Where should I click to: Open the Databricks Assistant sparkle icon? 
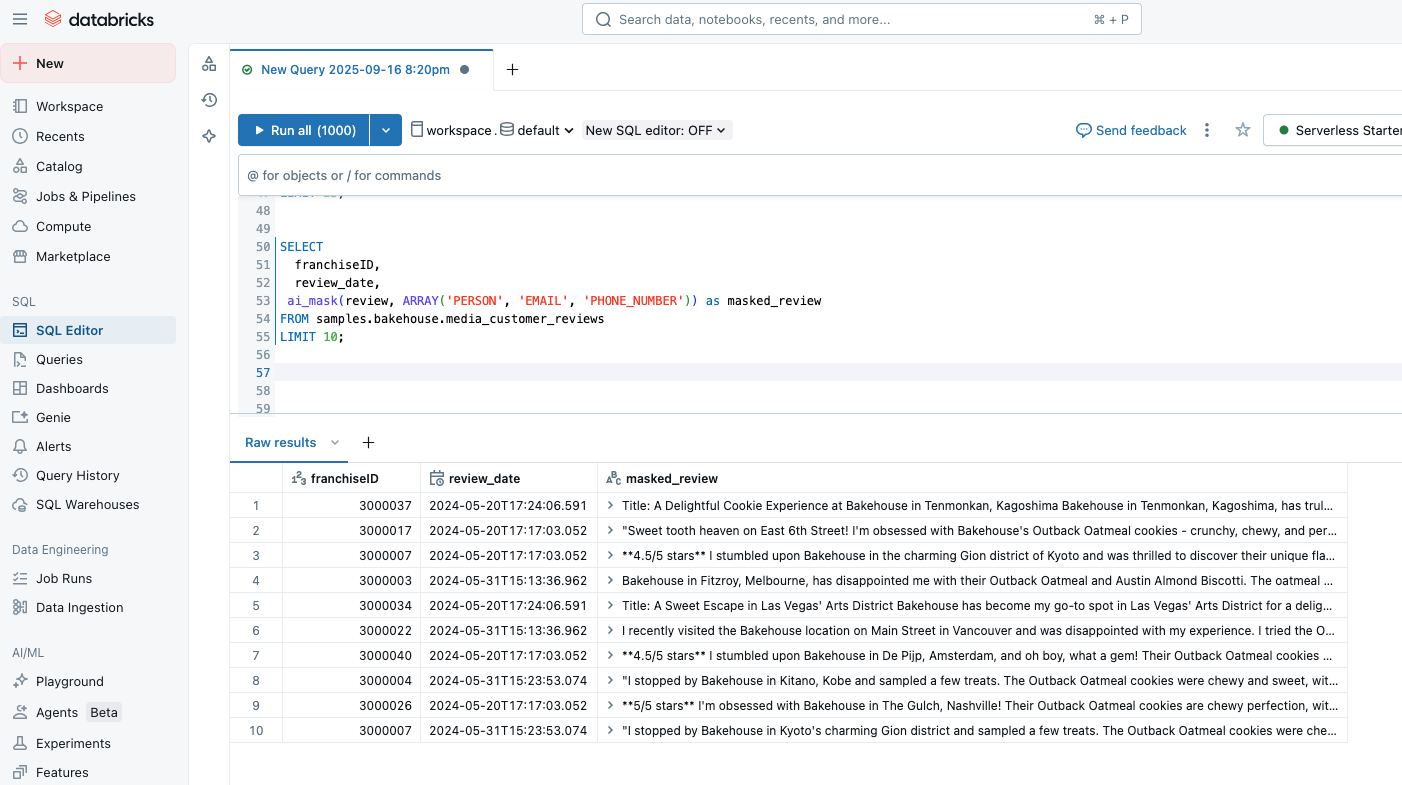(209, 135)
